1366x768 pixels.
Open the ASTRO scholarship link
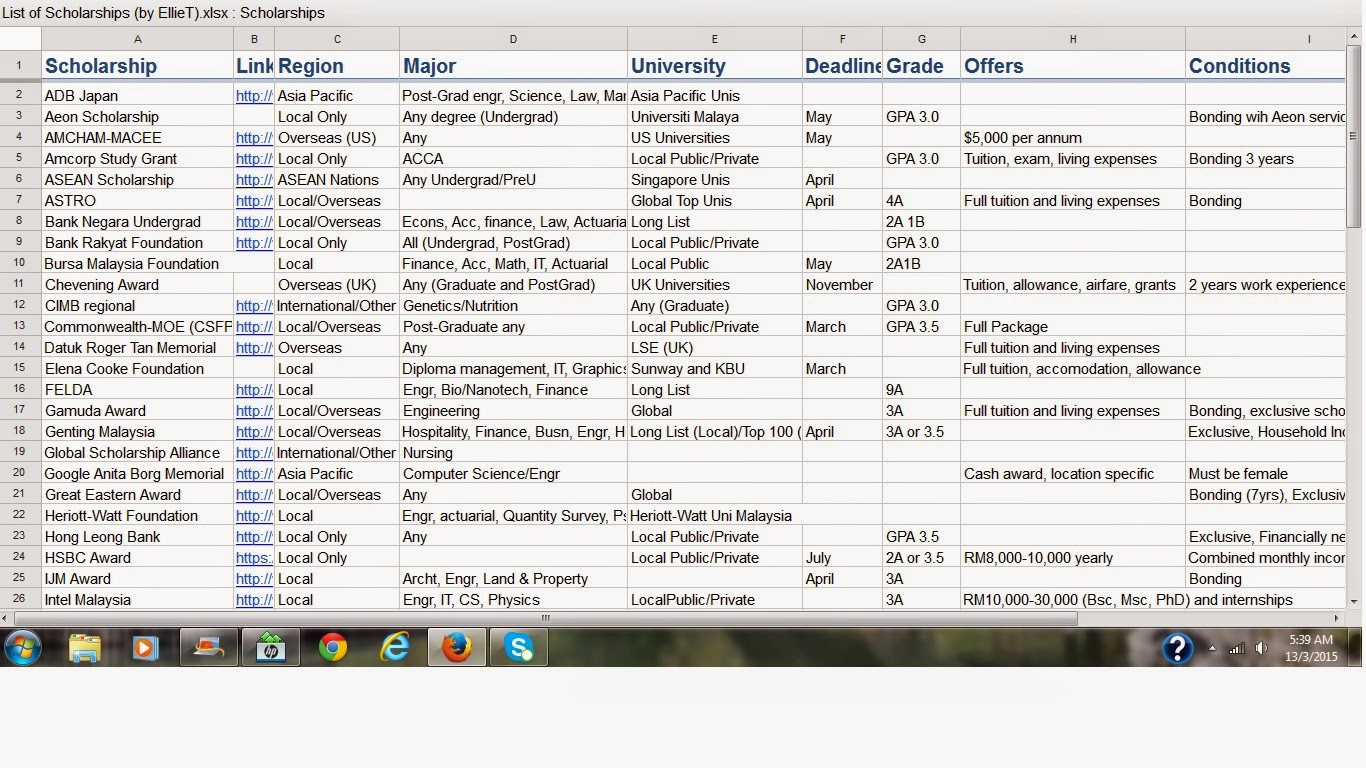254,201
